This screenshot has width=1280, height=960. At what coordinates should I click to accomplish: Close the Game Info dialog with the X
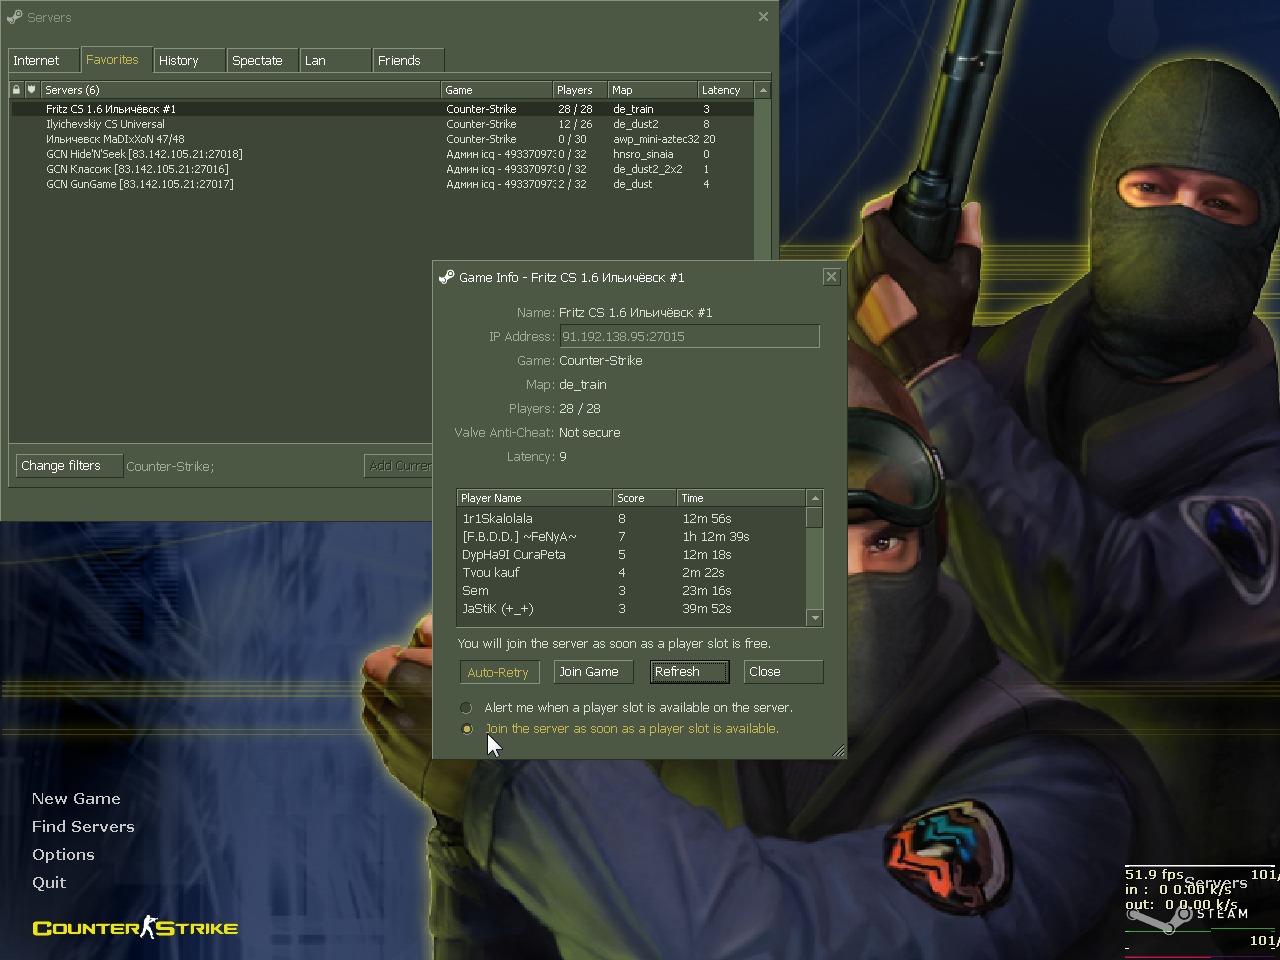tap(831, 277)
